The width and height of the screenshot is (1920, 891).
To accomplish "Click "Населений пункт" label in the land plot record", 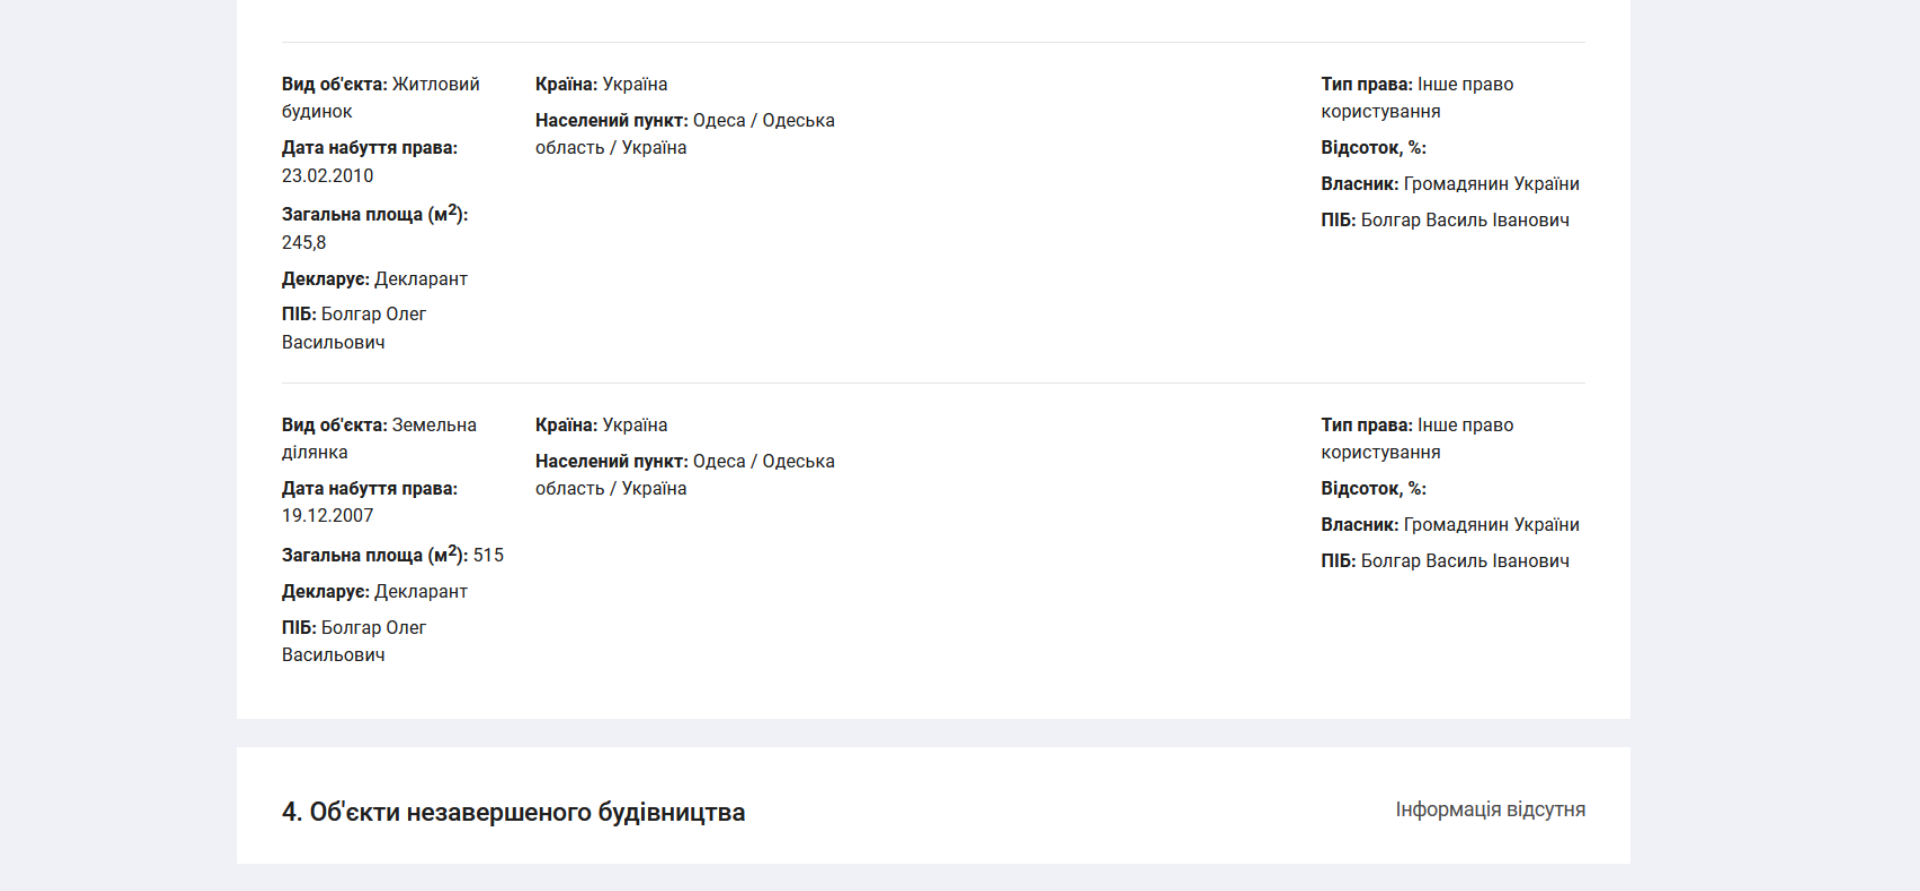I will tap(611, 462).
